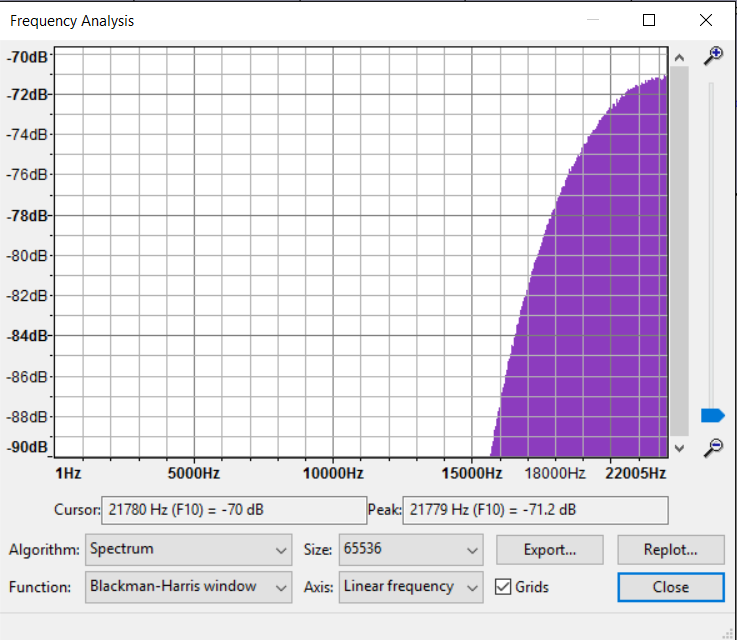The image size is (737, 640).
Task: Click the -88dB axis label
Action: pos(27,417)
